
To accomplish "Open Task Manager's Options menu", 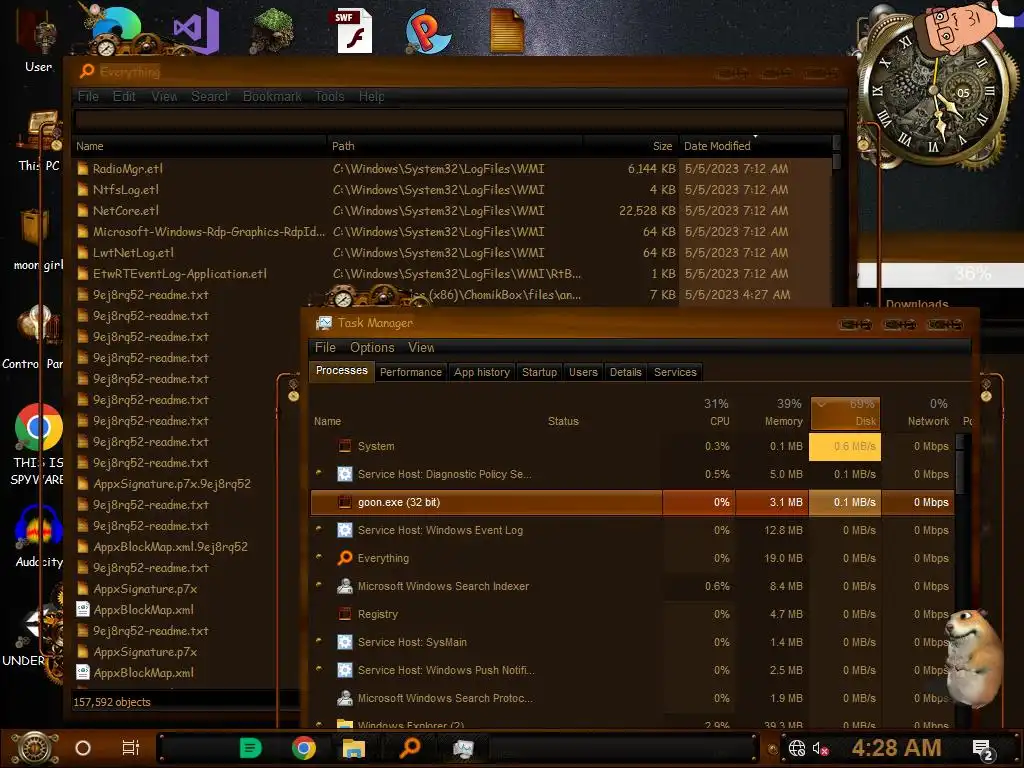I will click(x=372, y=347).
